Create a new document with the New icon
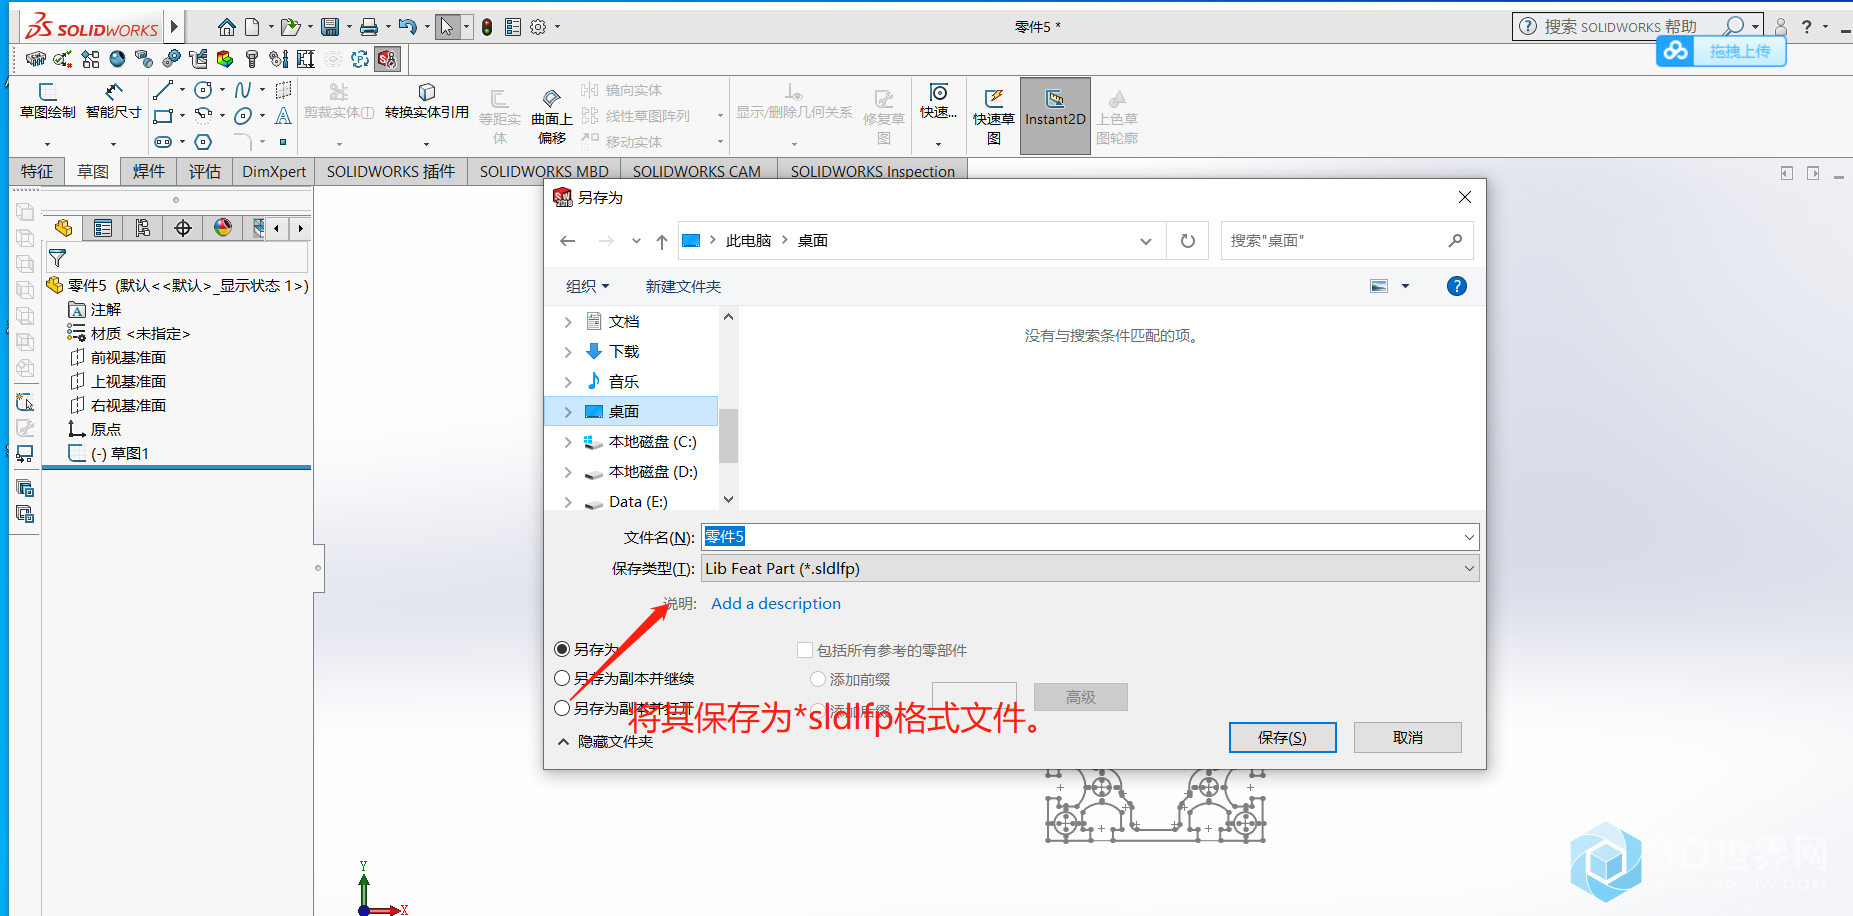Viewport: 1853px width, 916px height. [x=252, y=27]
